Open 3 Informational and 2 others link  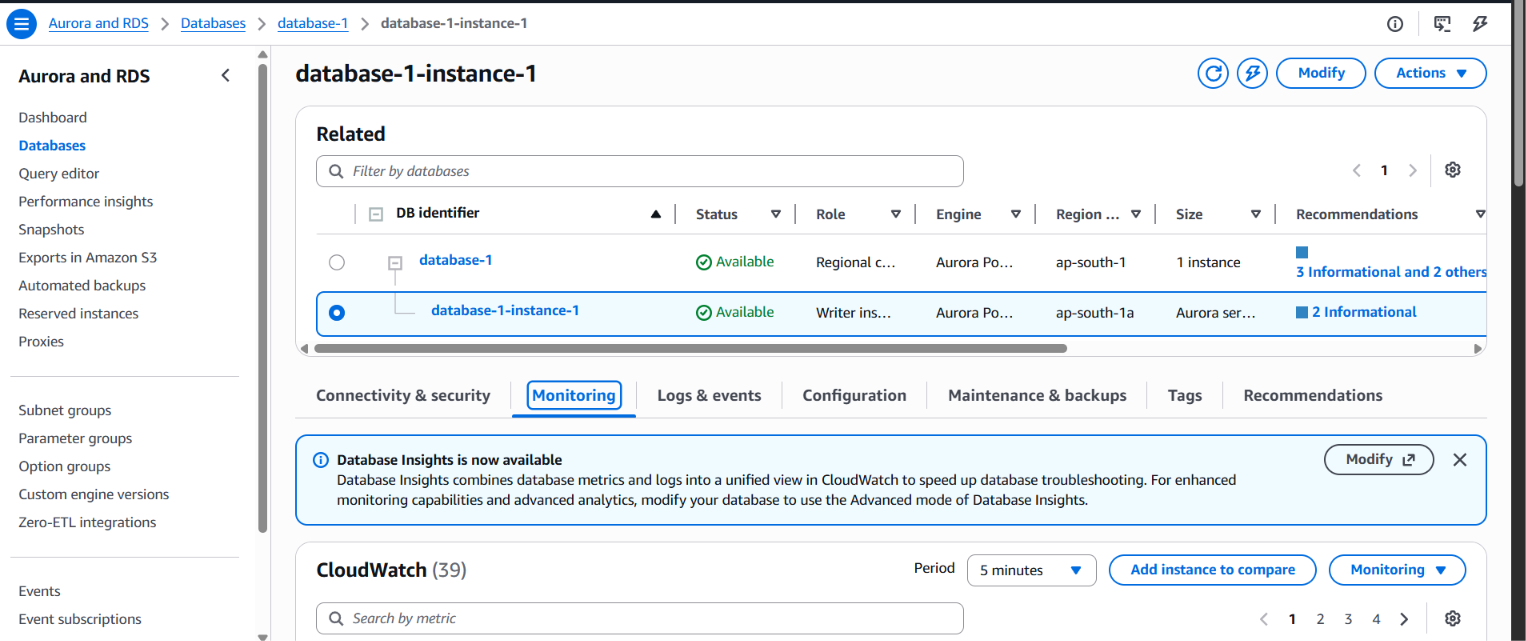click(1391, 272)
